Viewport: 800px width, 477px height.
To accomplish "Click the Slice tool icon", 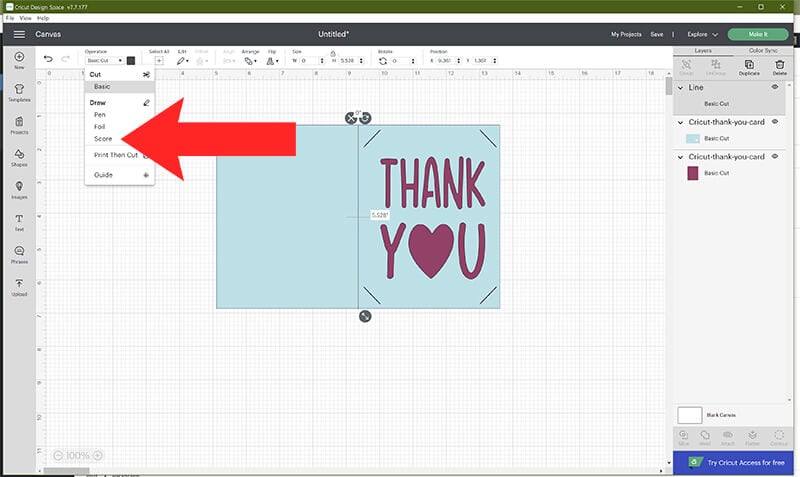I will coord(684,435).
